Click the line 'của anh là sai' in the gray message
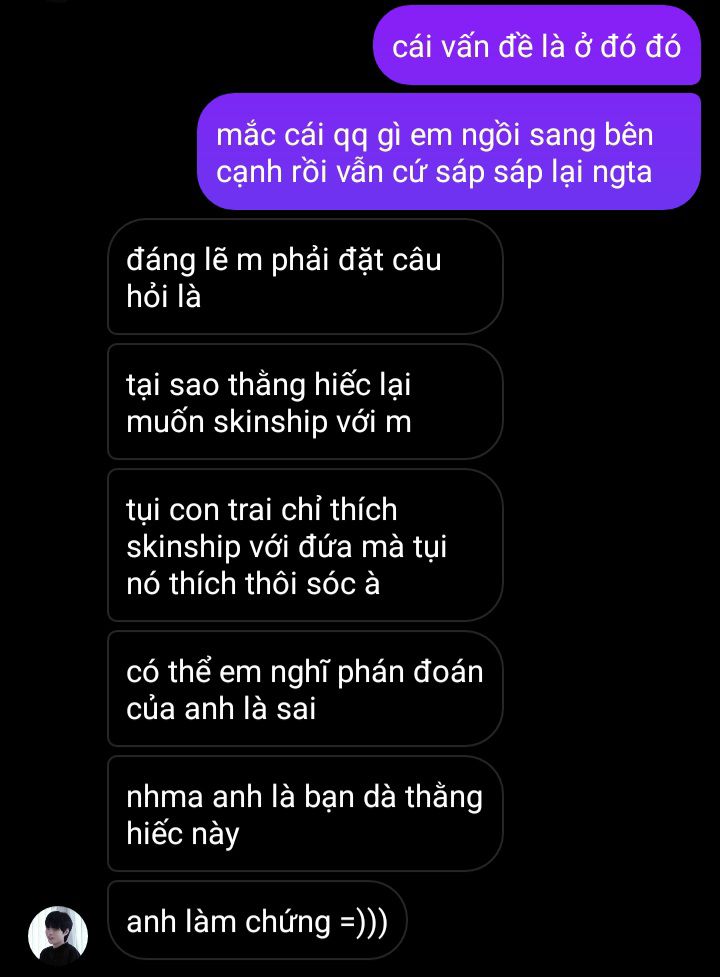This screenshot has width=720, height=977. [220, 709]
